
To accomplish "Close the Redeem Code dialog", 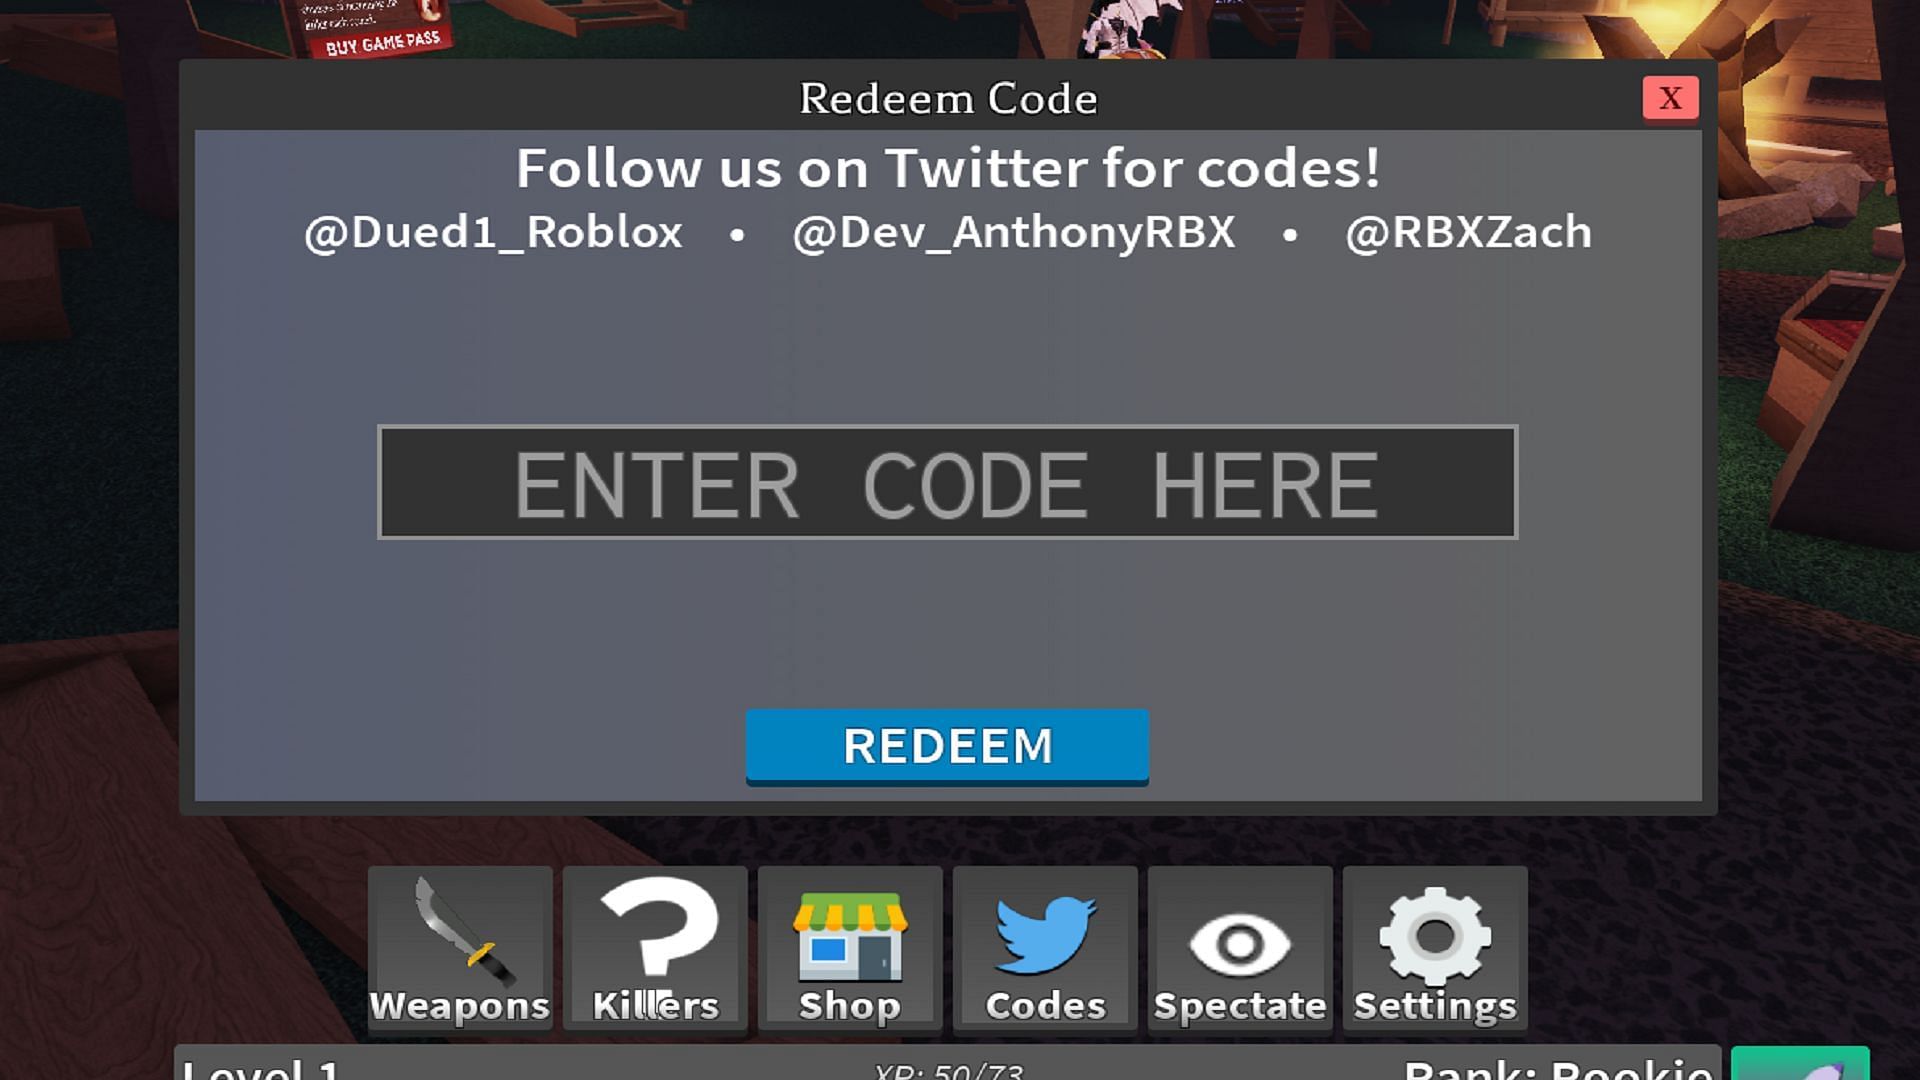I will 1669,98.
